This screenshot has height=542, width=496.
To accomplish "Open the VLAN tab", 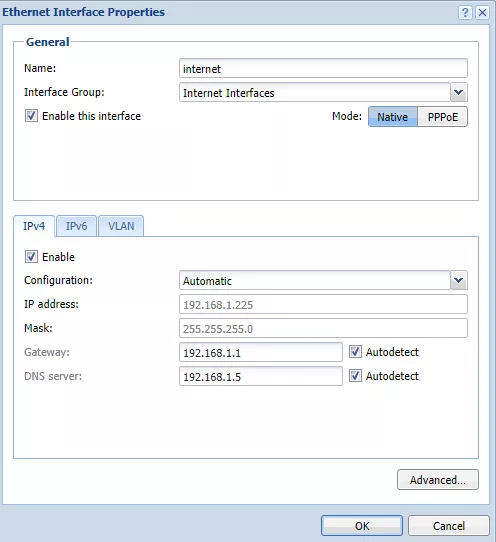I will pos(121,226).
